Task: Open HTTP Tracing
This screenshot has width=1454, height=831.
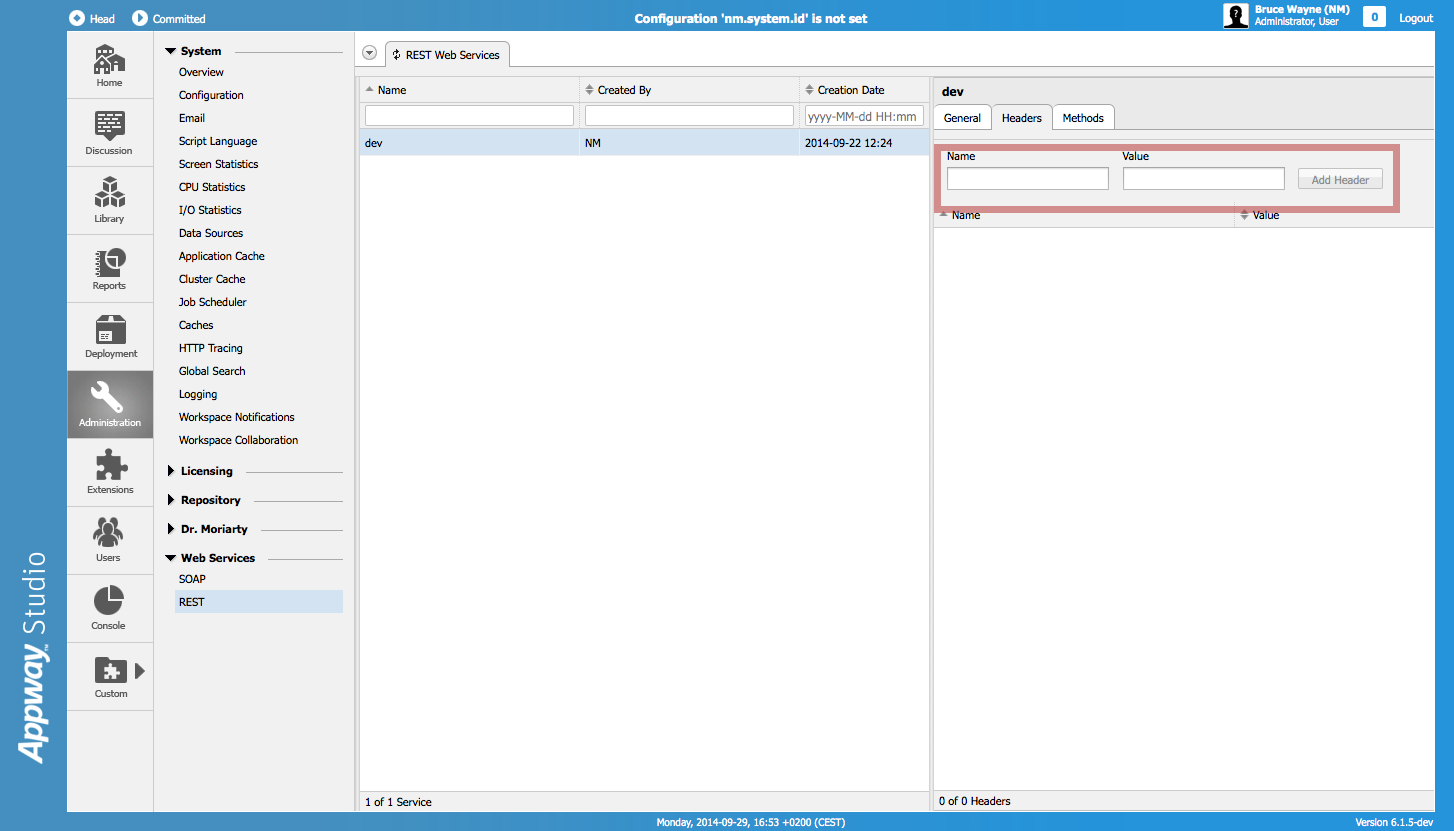Action: pos(211,348)
